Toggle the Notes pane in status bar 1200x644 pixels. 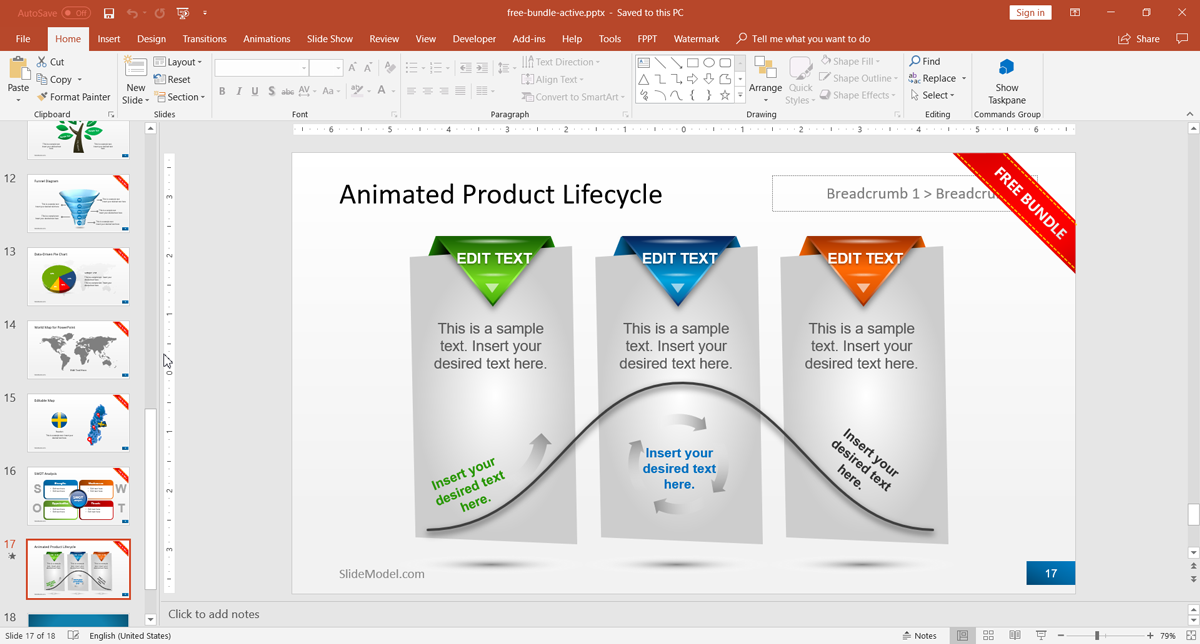(x=919, y=636)
